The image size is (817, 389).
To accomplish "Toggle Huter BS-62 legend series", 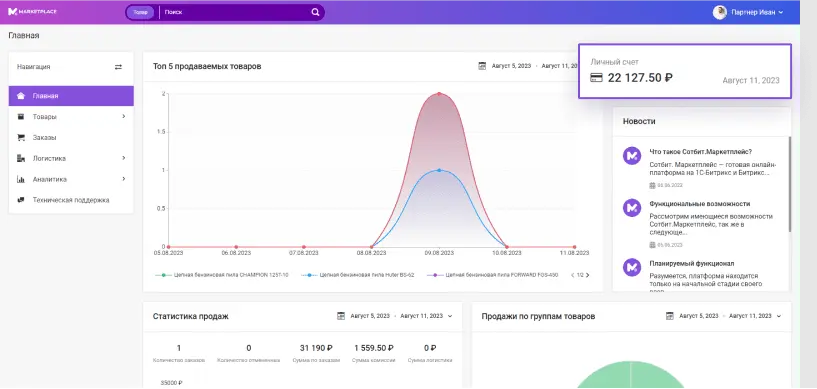I will [358, 275].
